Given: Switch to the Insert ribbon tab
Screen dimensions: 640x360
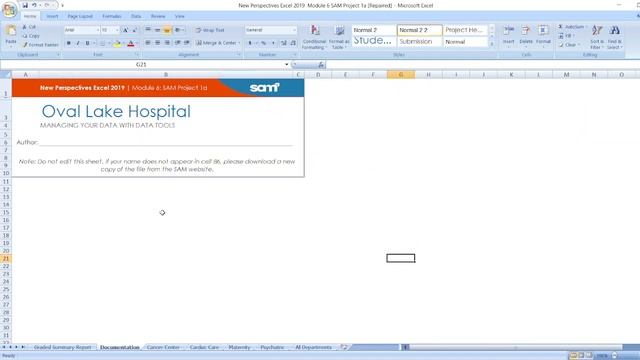Looking at the screenshot, I should point(52,16).
